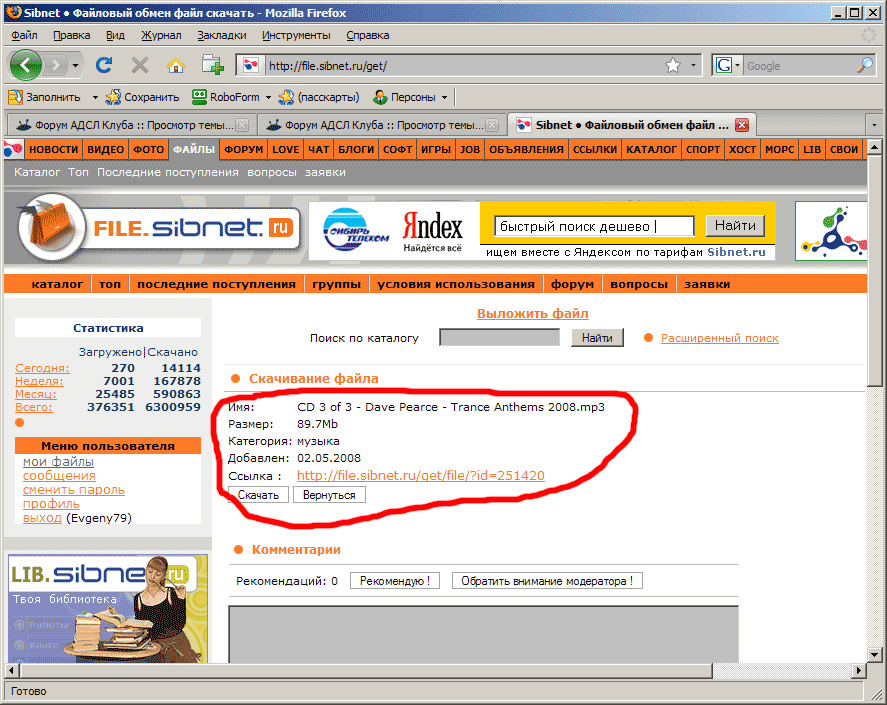The width and height of the screenshot is (887, 705).
Task: Open мои файлы in user menu
Action: [x=58, y=462]
